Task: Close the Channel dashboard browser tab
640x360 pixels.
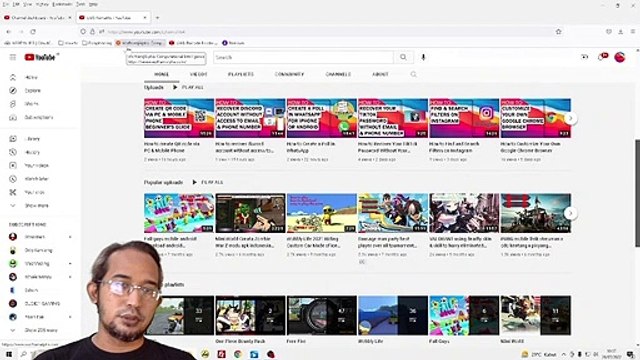Action: point(70,18)
